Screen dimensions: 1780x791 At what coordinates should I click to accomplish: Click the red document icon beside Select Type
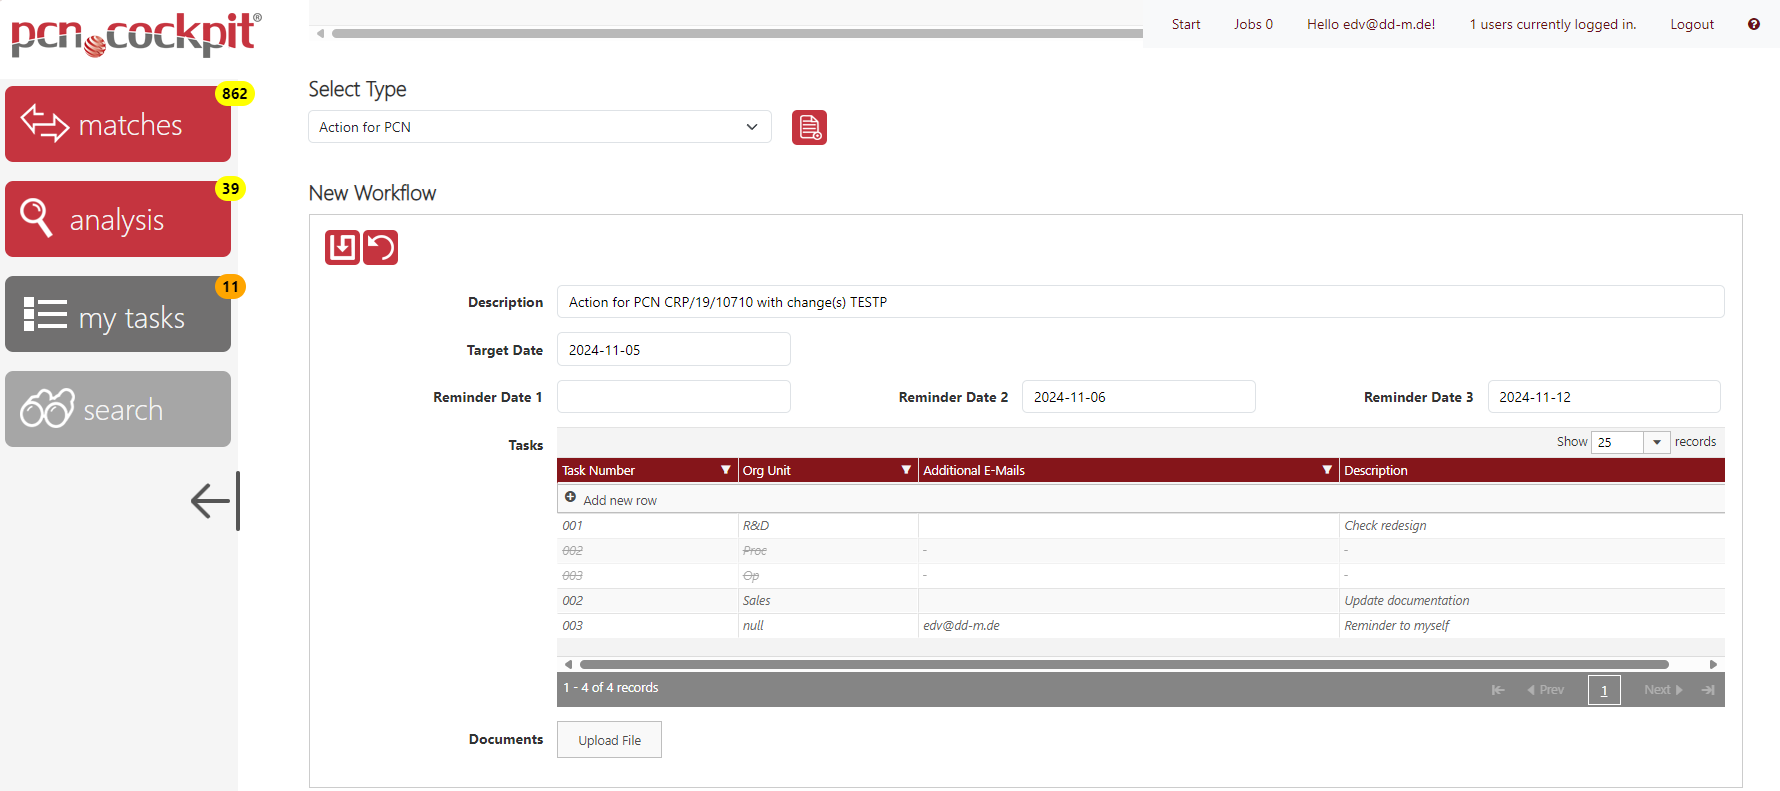809,128
